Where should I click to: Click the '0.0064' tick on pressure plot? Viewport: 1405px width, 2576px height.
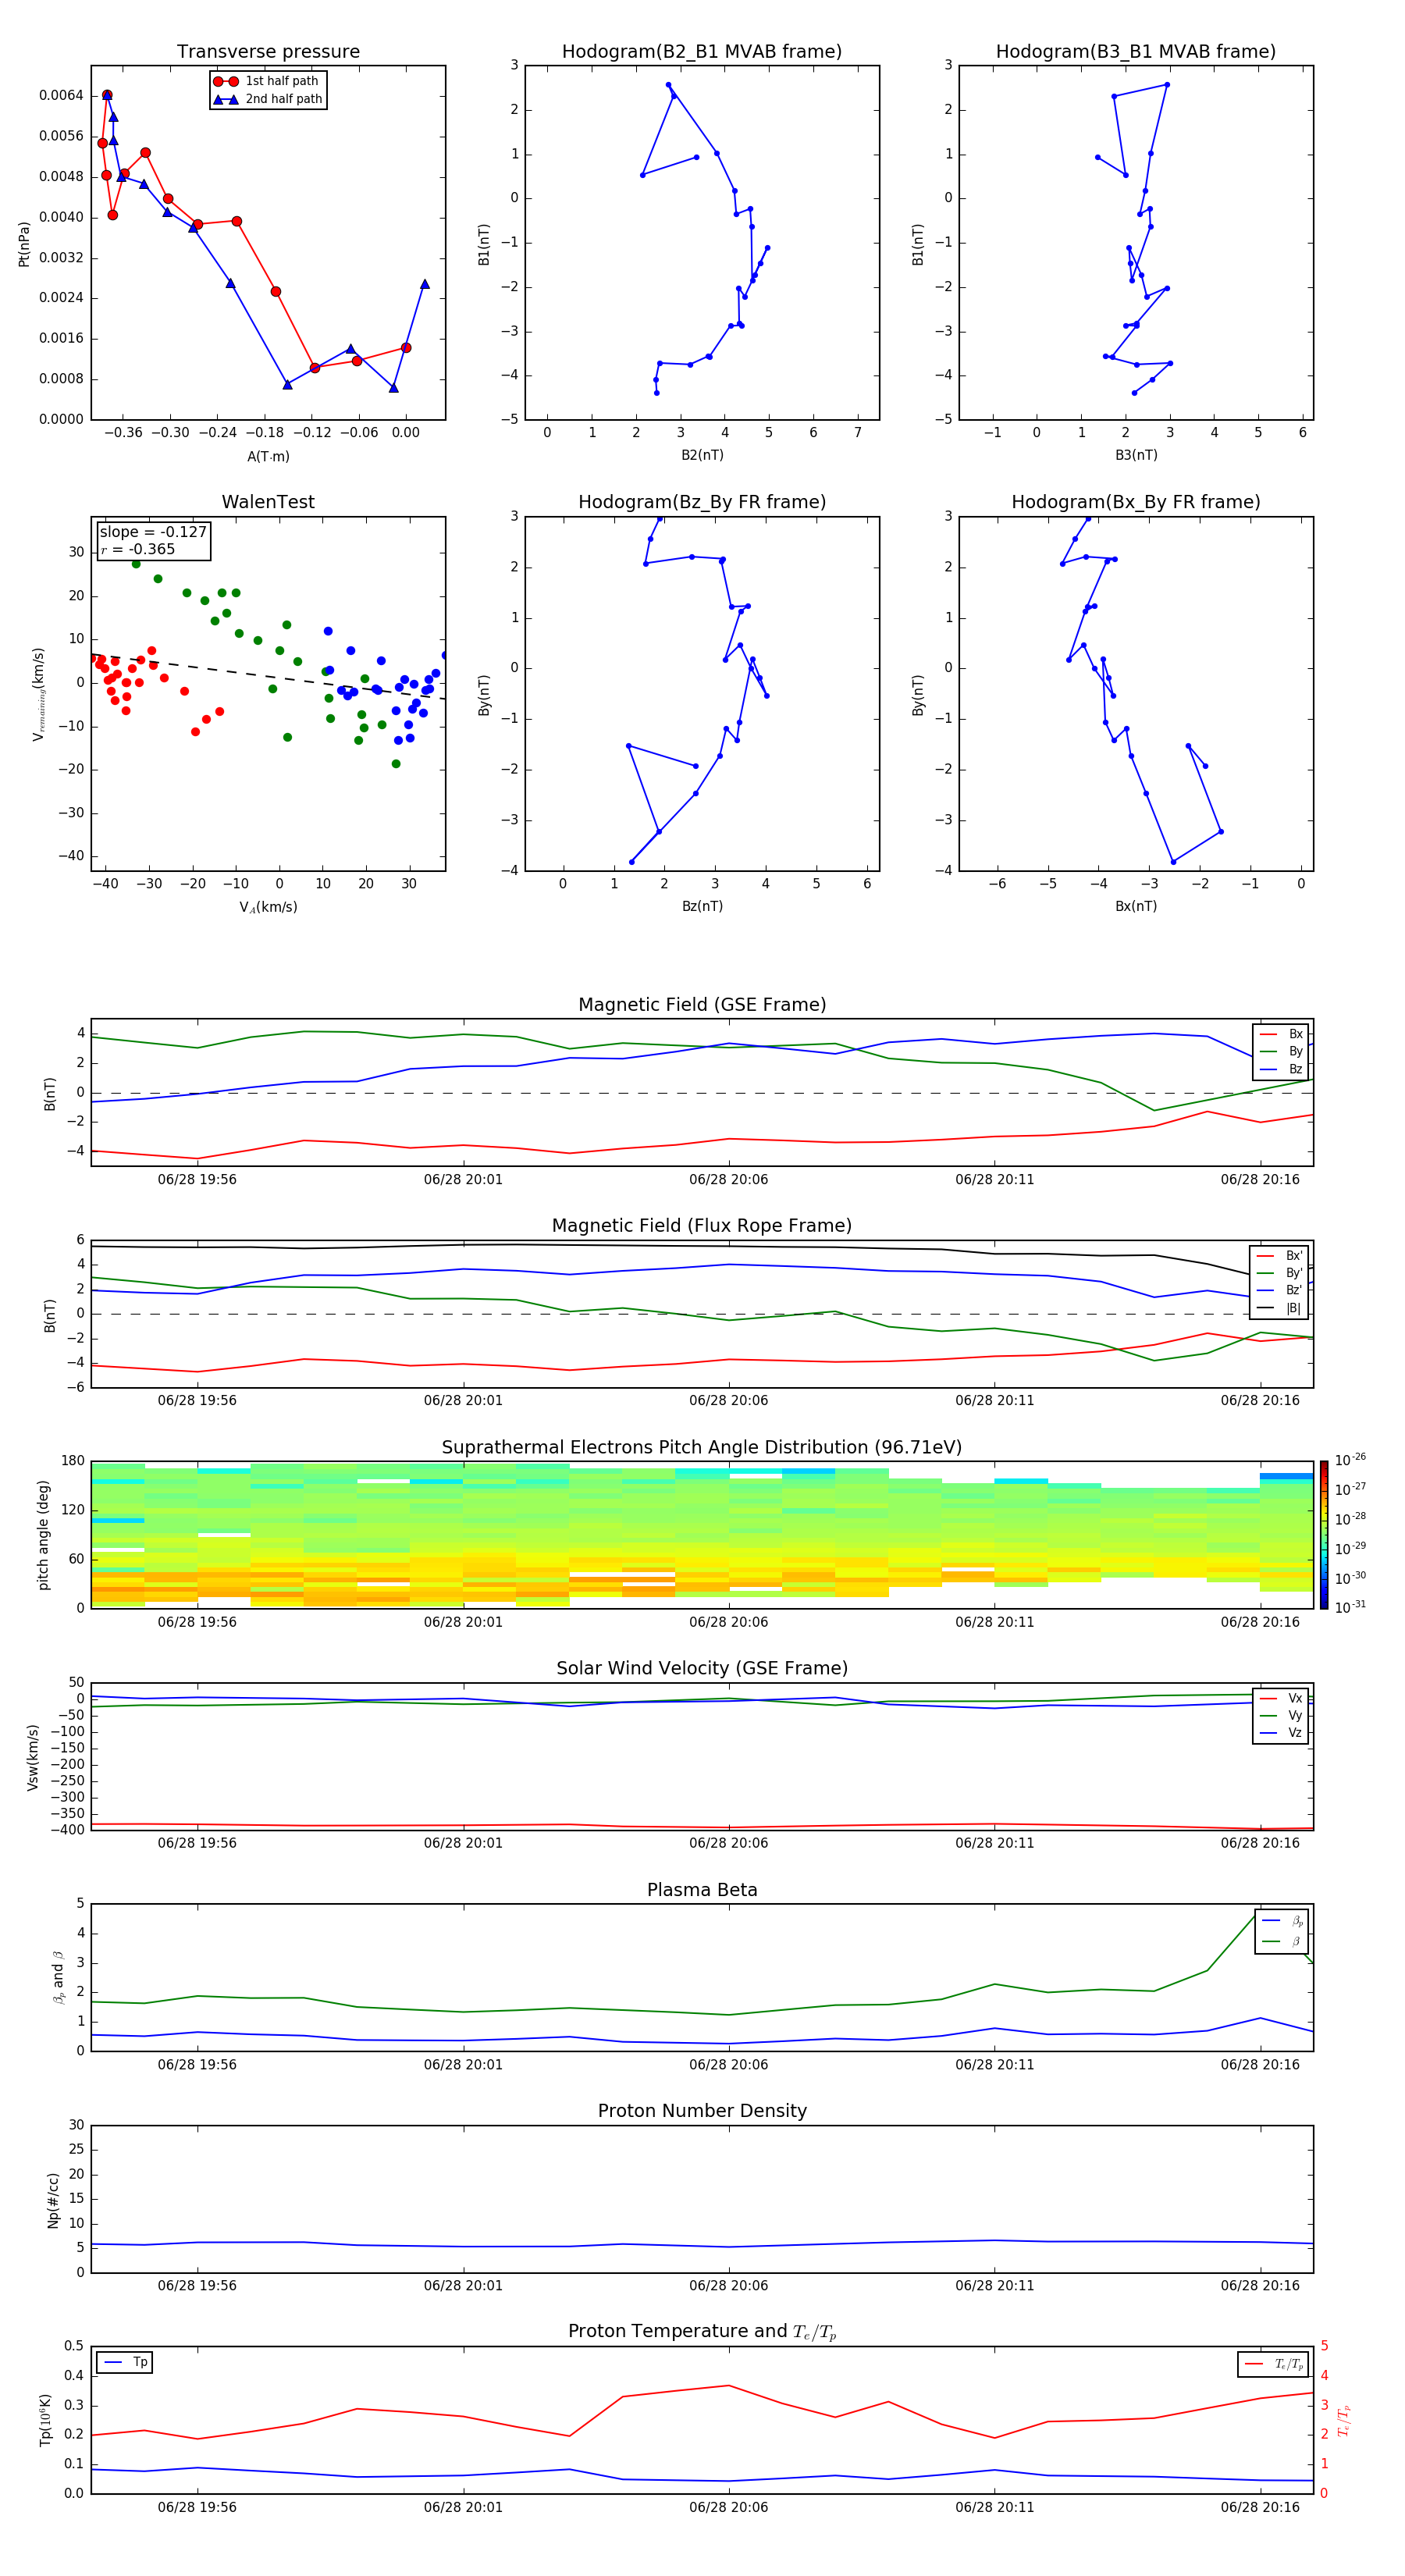[61, 96]
